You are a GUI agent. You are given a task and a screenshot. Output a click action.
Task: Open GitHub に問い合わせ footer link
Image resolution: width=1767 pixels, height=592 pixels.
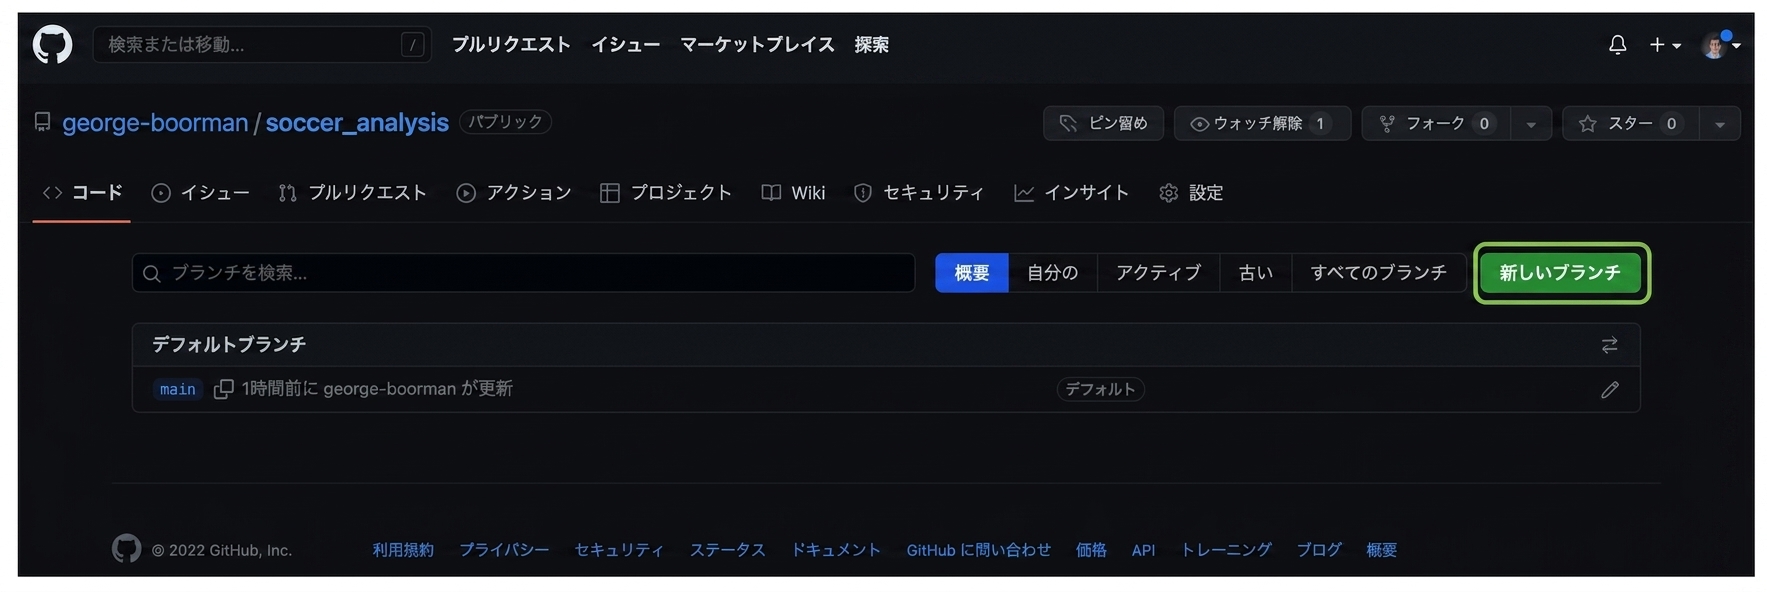tap(979, 550)
